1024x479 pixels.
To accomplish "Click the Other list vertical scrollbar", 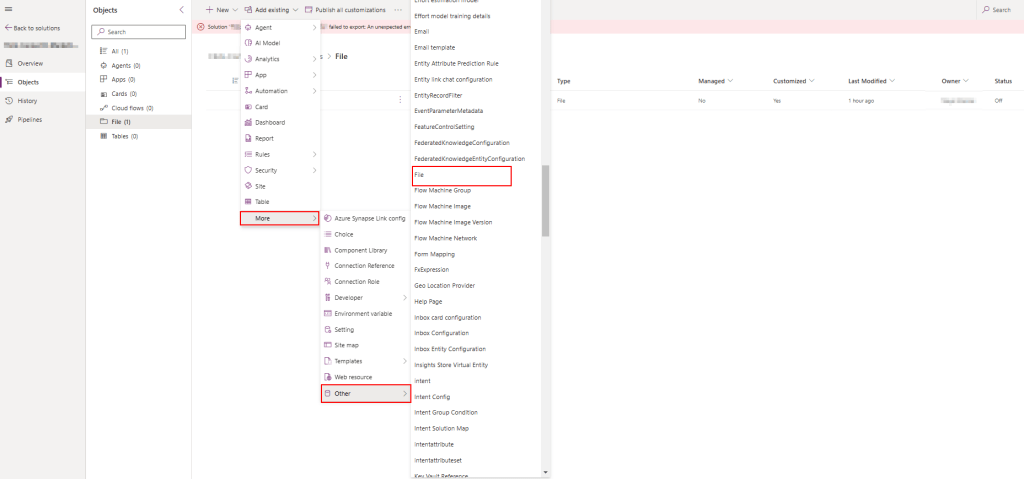I will [545, 200].
